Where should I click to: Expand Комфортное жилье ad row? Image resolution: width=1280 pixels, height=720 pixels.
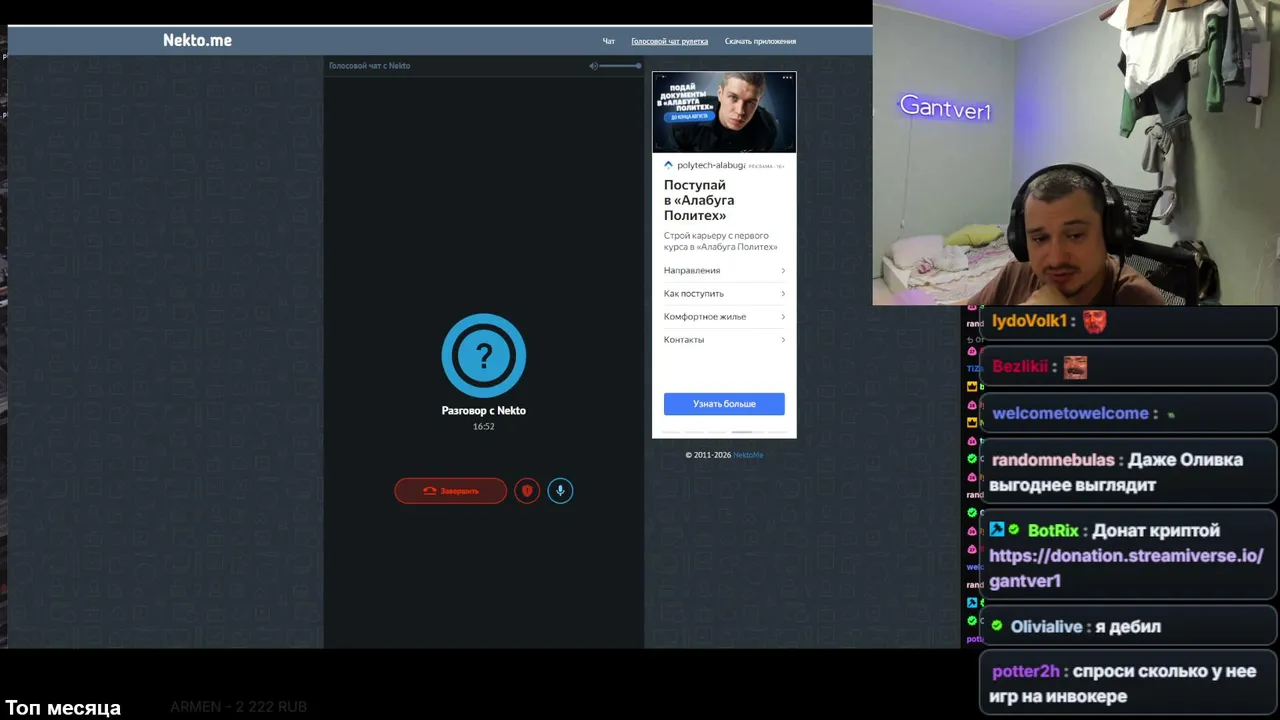(724, 316)
